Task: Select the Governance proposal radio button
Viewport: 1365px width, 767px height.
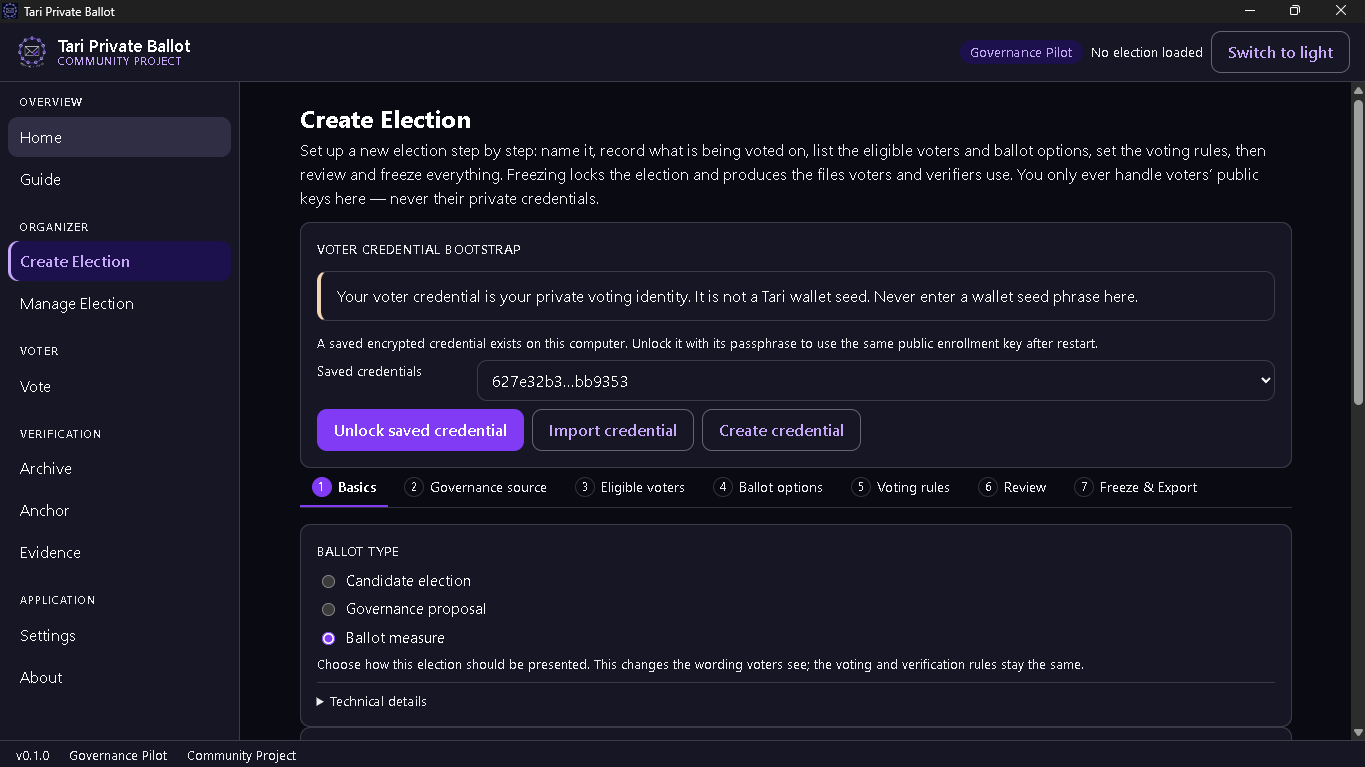Action: (328, 609)
